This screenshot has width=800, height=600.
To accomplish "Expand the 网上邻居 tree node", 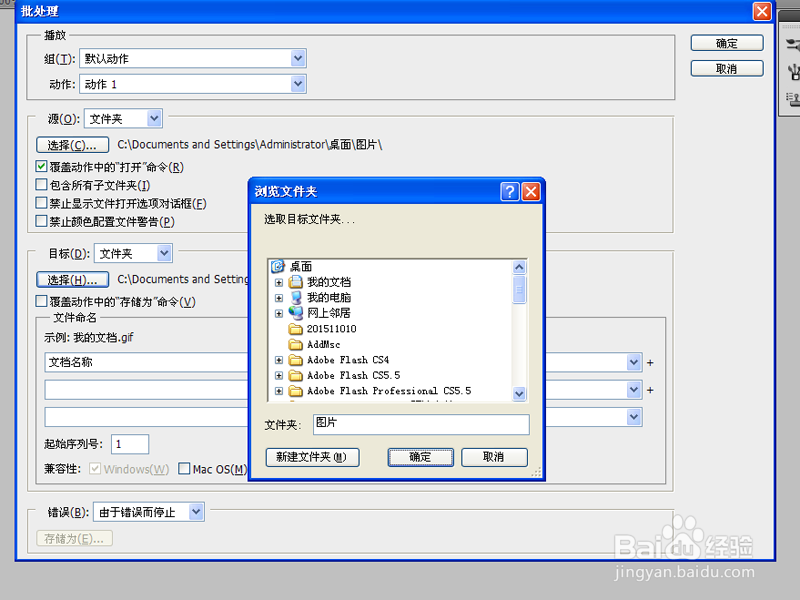I will pyautogui.click(x=279, y=313).
